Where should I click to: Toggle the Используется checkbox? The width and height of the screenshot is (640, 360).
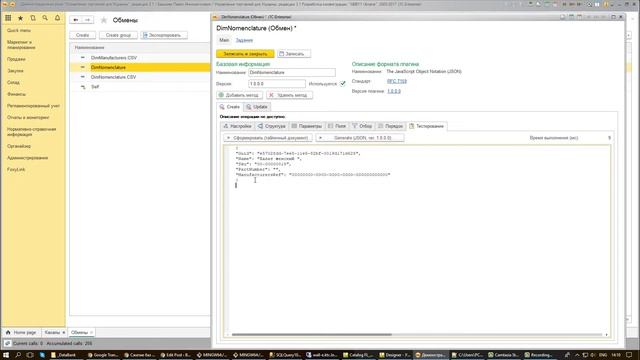343,84
